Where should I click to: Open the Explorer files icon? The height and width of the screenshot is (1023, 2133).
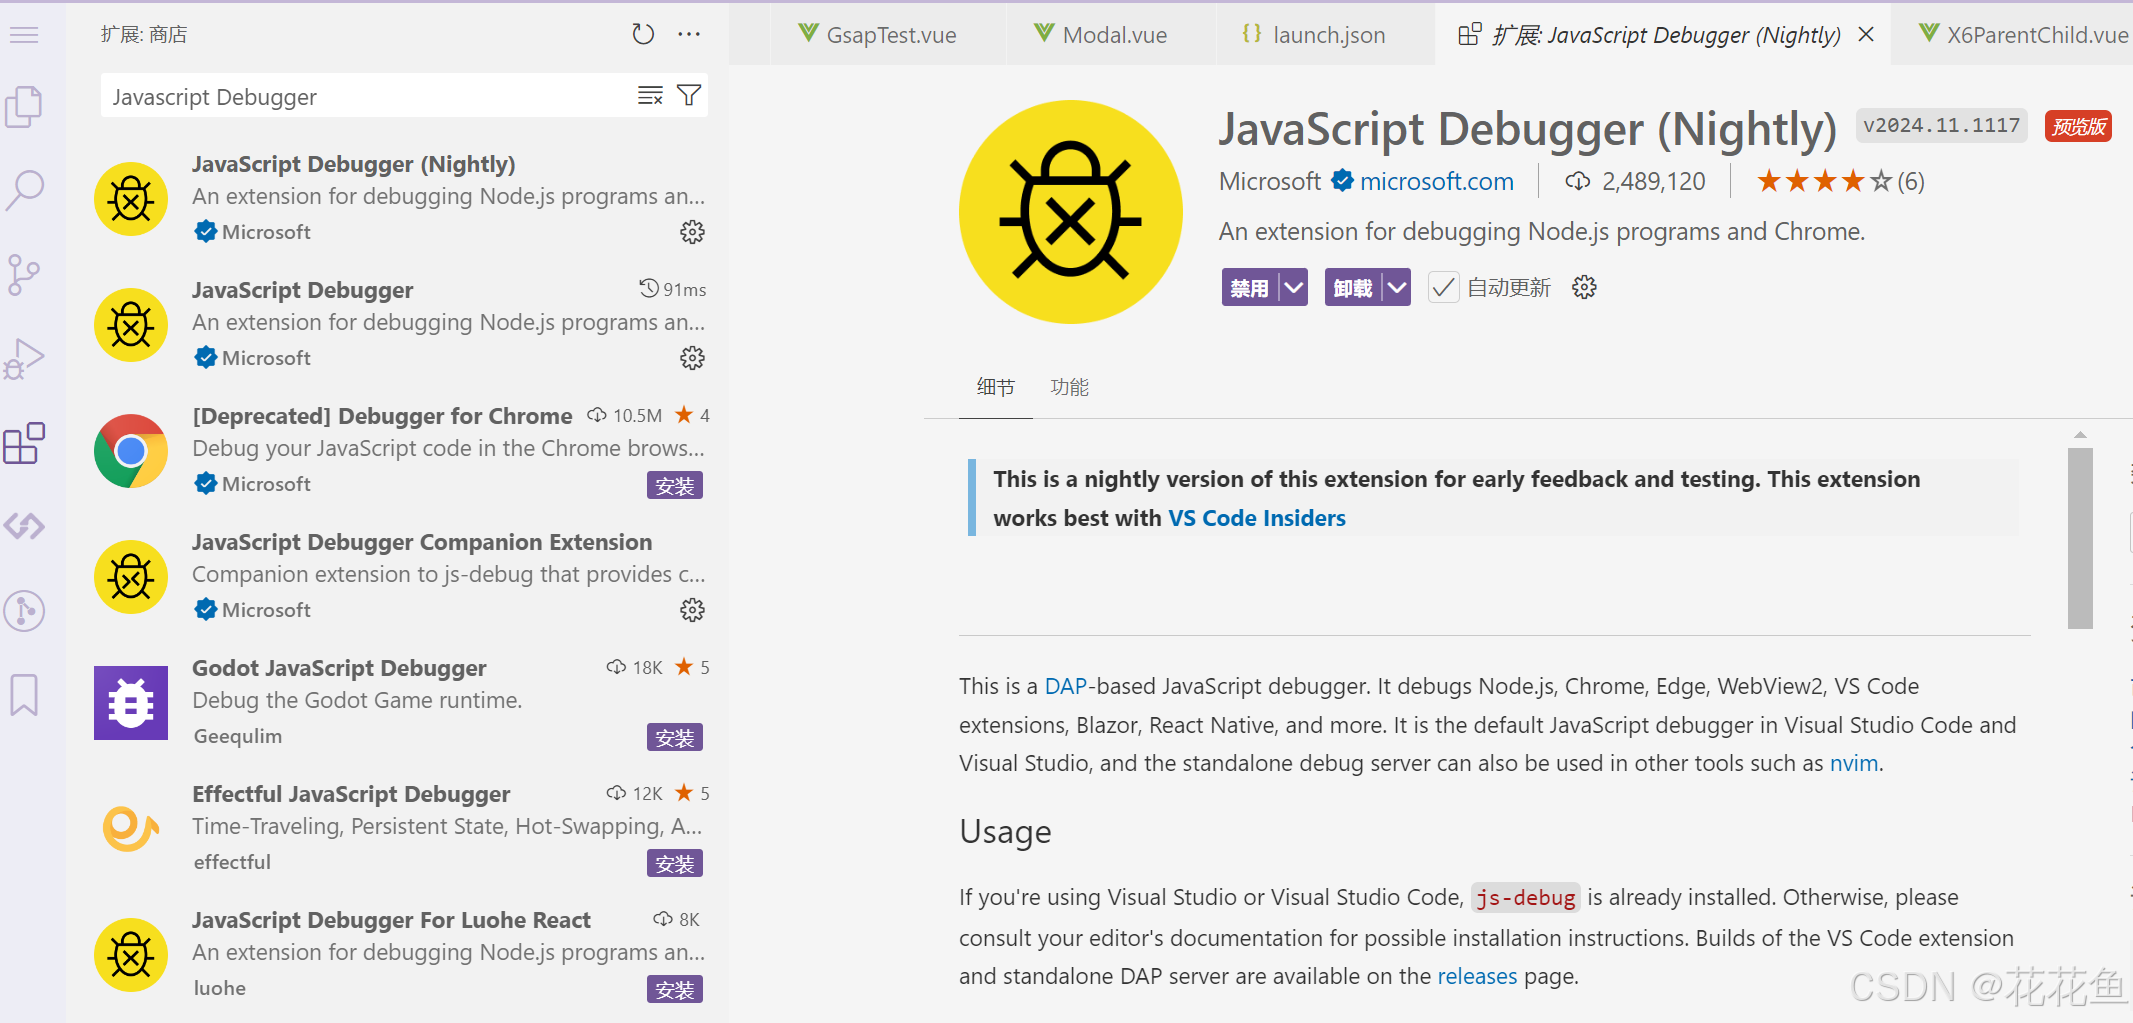tap(24, 106)
